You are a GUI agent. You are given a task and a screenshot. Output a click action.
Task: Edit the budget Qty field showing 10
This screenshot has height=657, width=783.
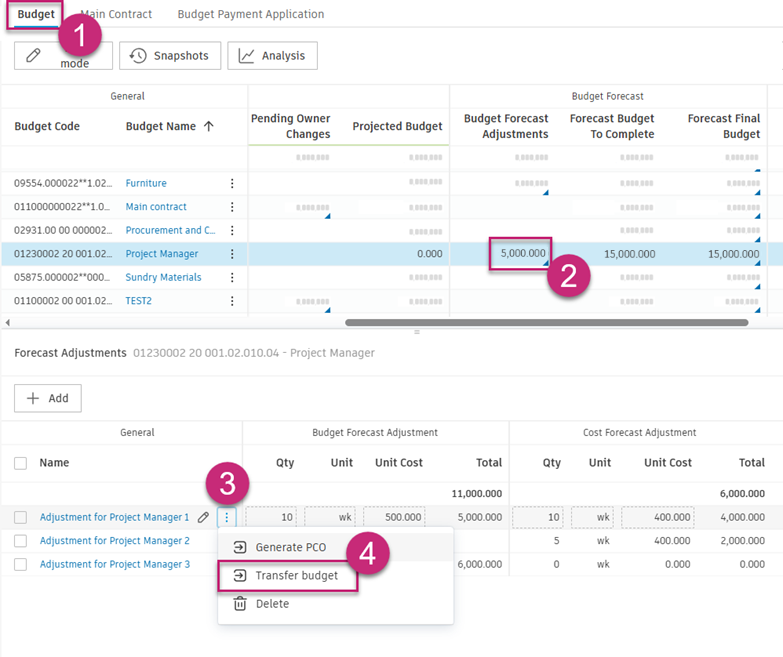pos(271,517)
